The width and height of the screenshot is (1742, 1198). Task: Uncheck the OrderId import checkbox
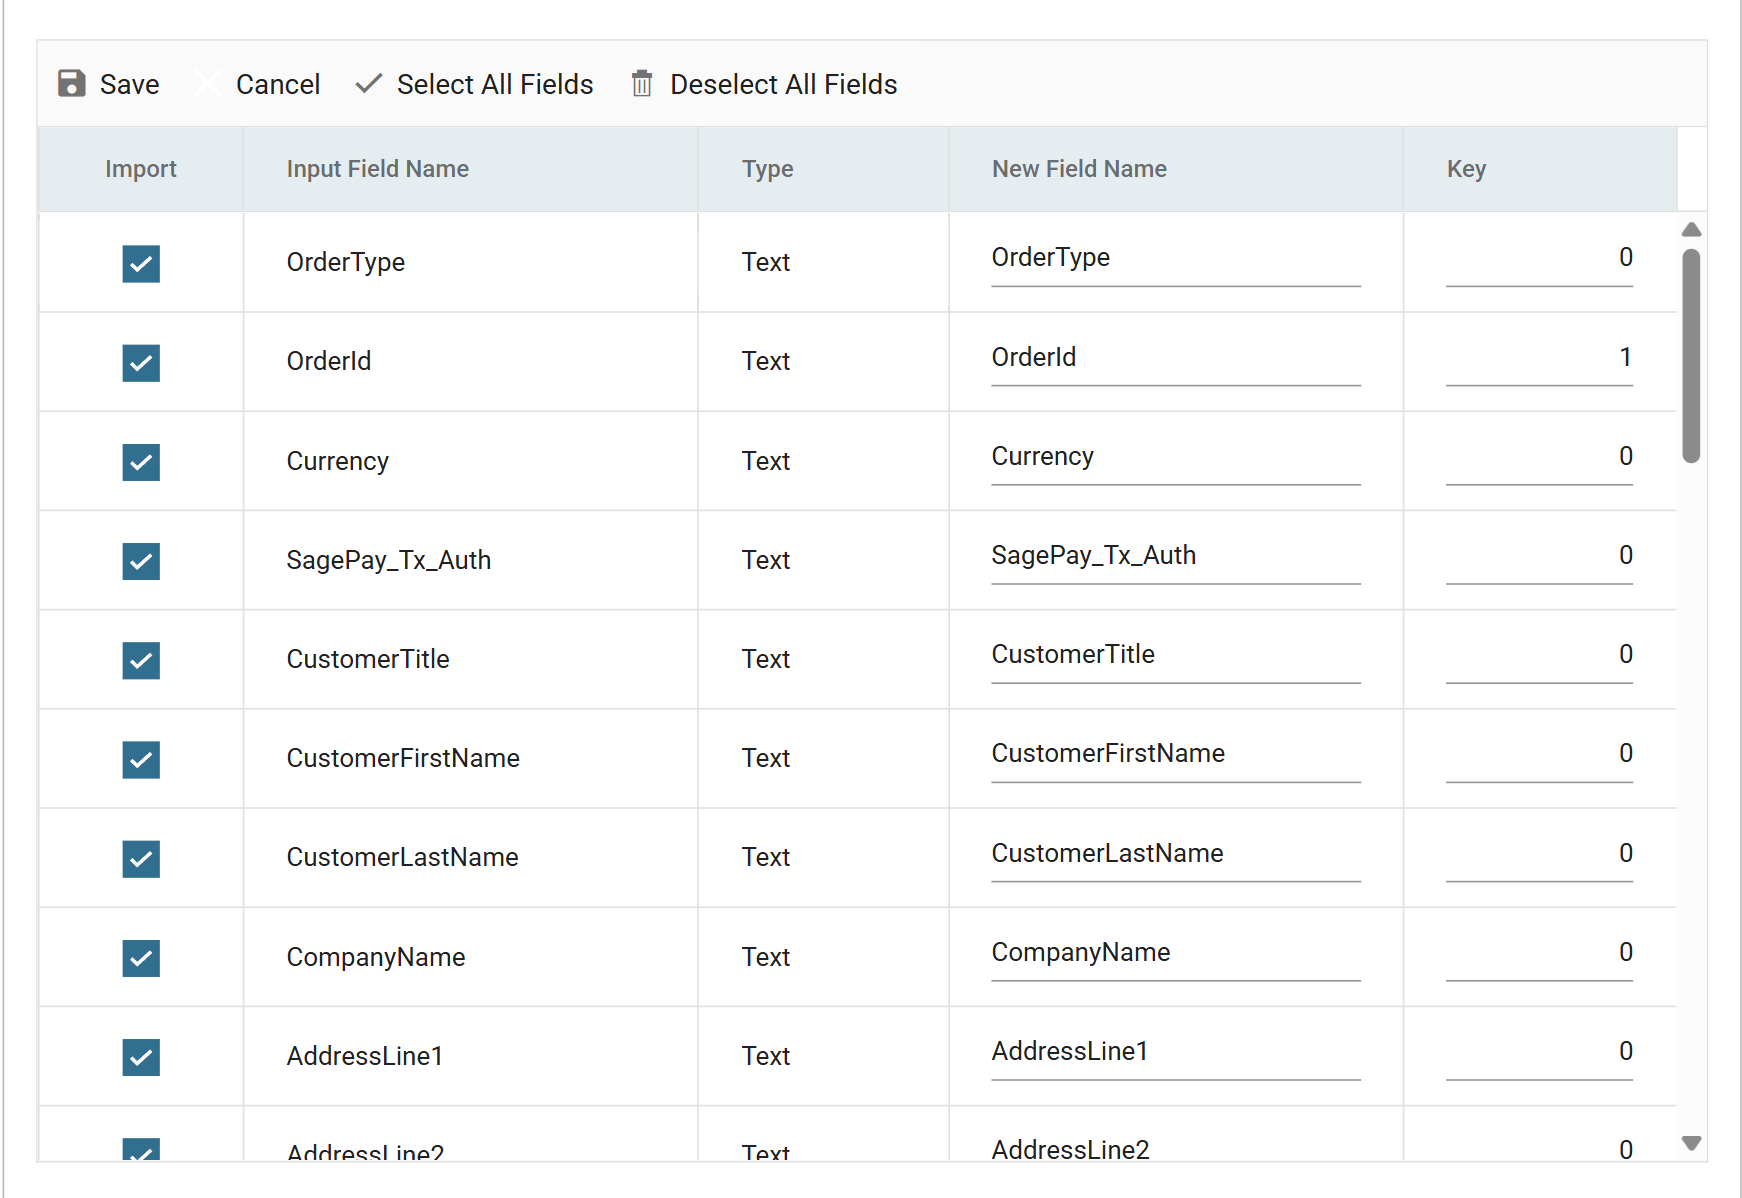(141, 363)
